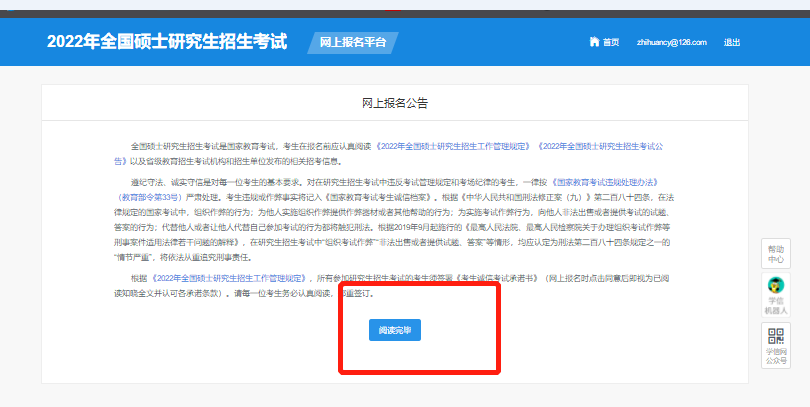
Task: Click the home icon beside 首页
Action: tap(594, 42)
